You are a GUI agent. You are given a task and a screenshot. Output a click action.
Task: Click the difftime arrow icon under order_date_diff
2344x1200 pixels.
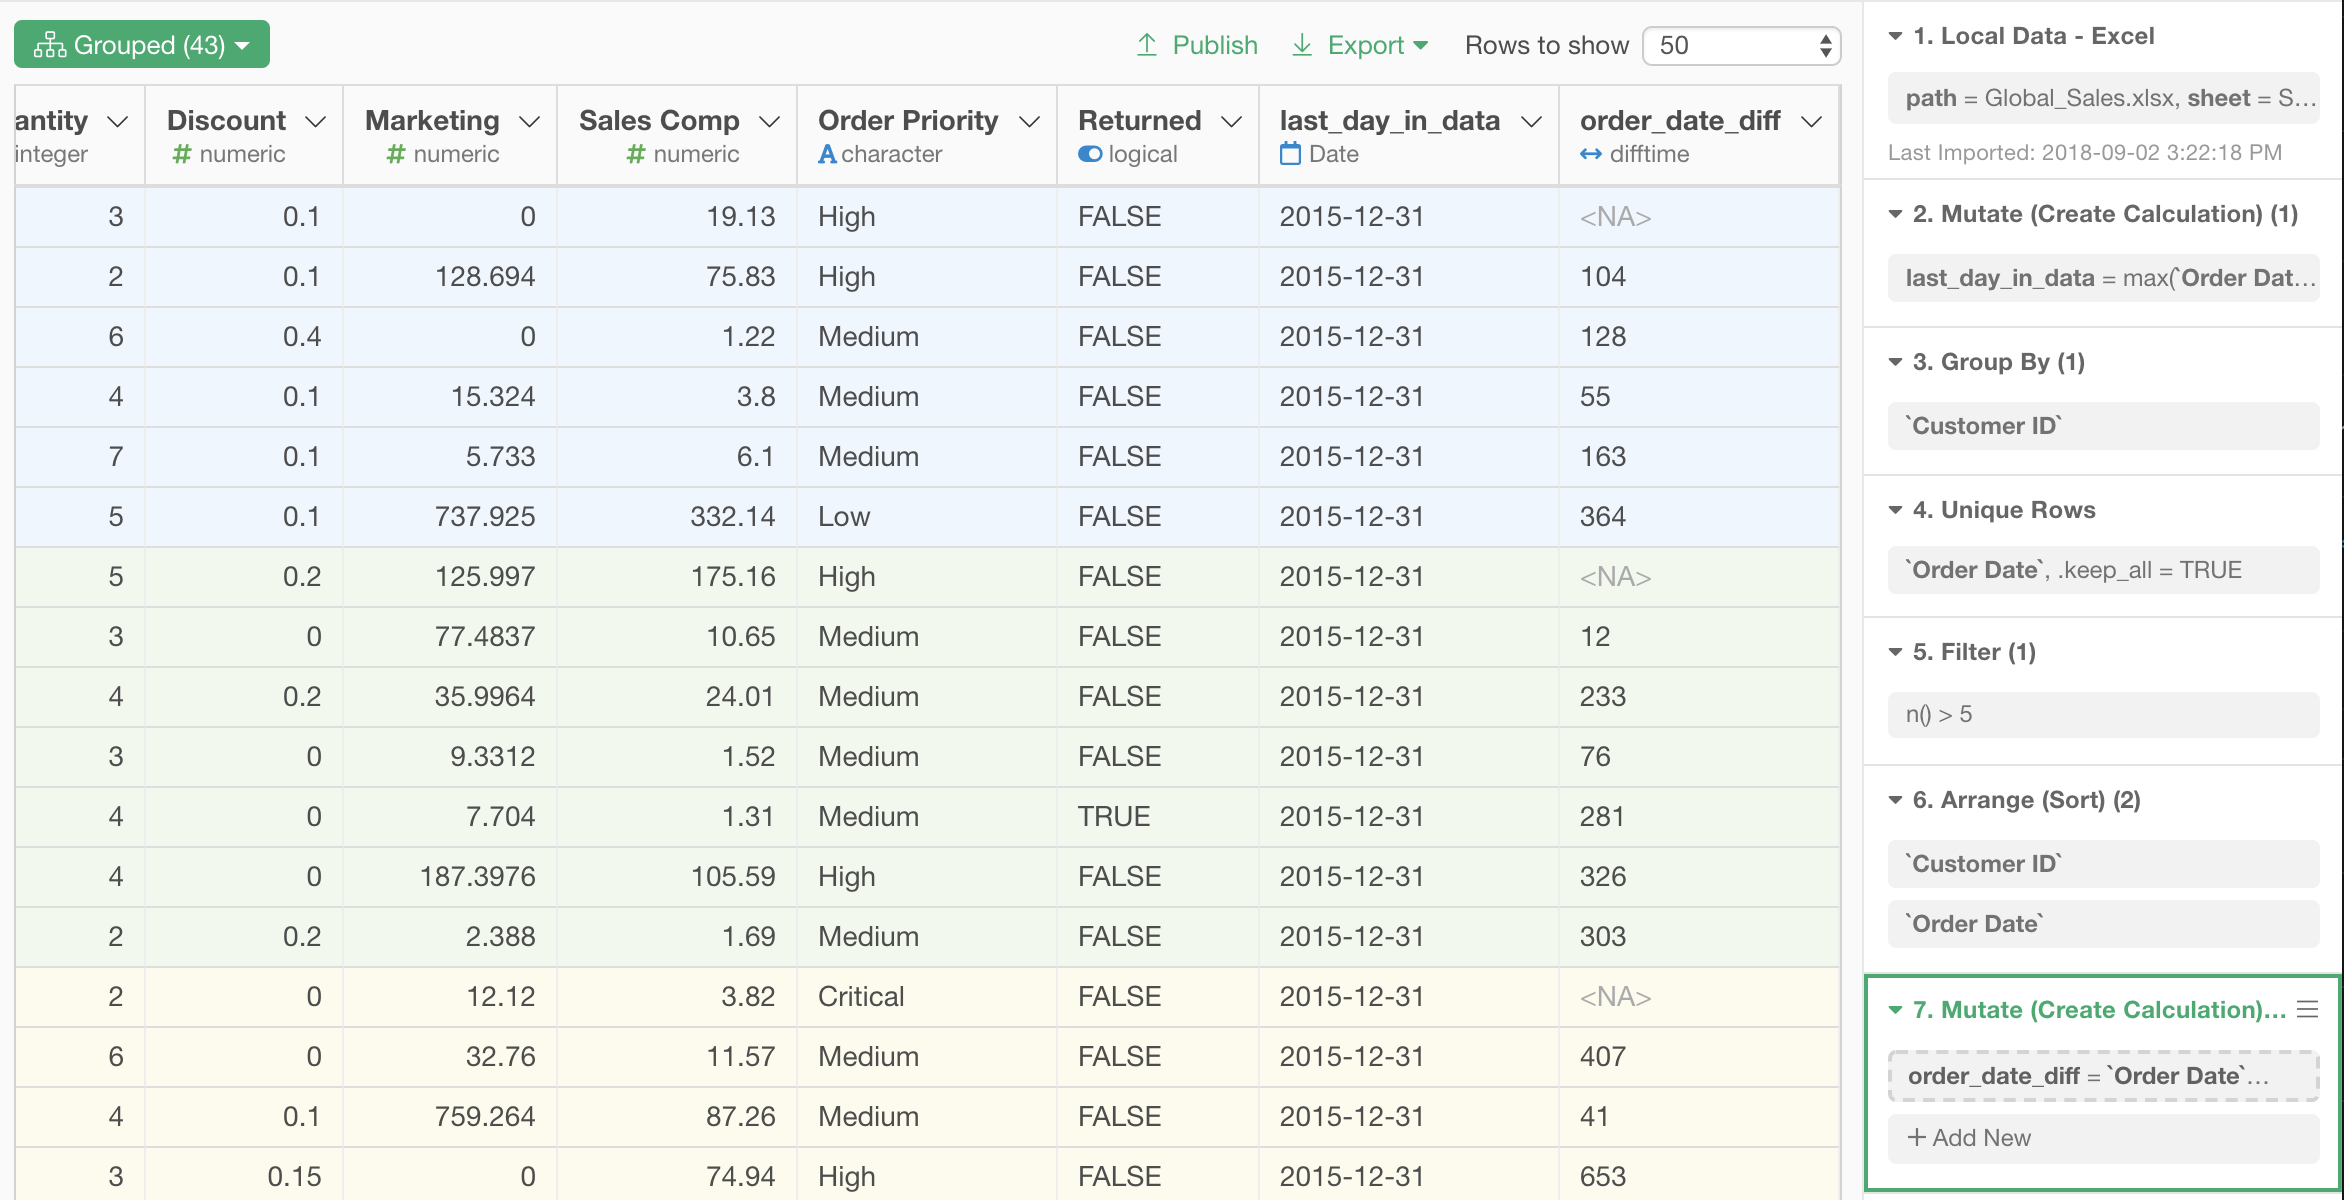(1591, 154)
